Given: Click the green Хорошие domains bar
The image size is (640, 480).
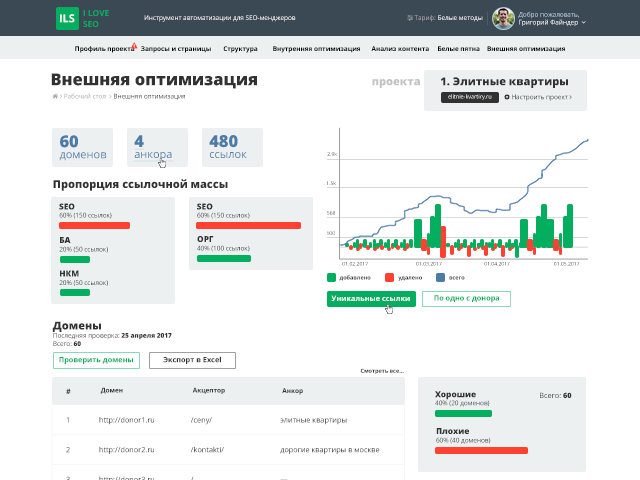Looking at the screenshot, I should coord(463,413).
